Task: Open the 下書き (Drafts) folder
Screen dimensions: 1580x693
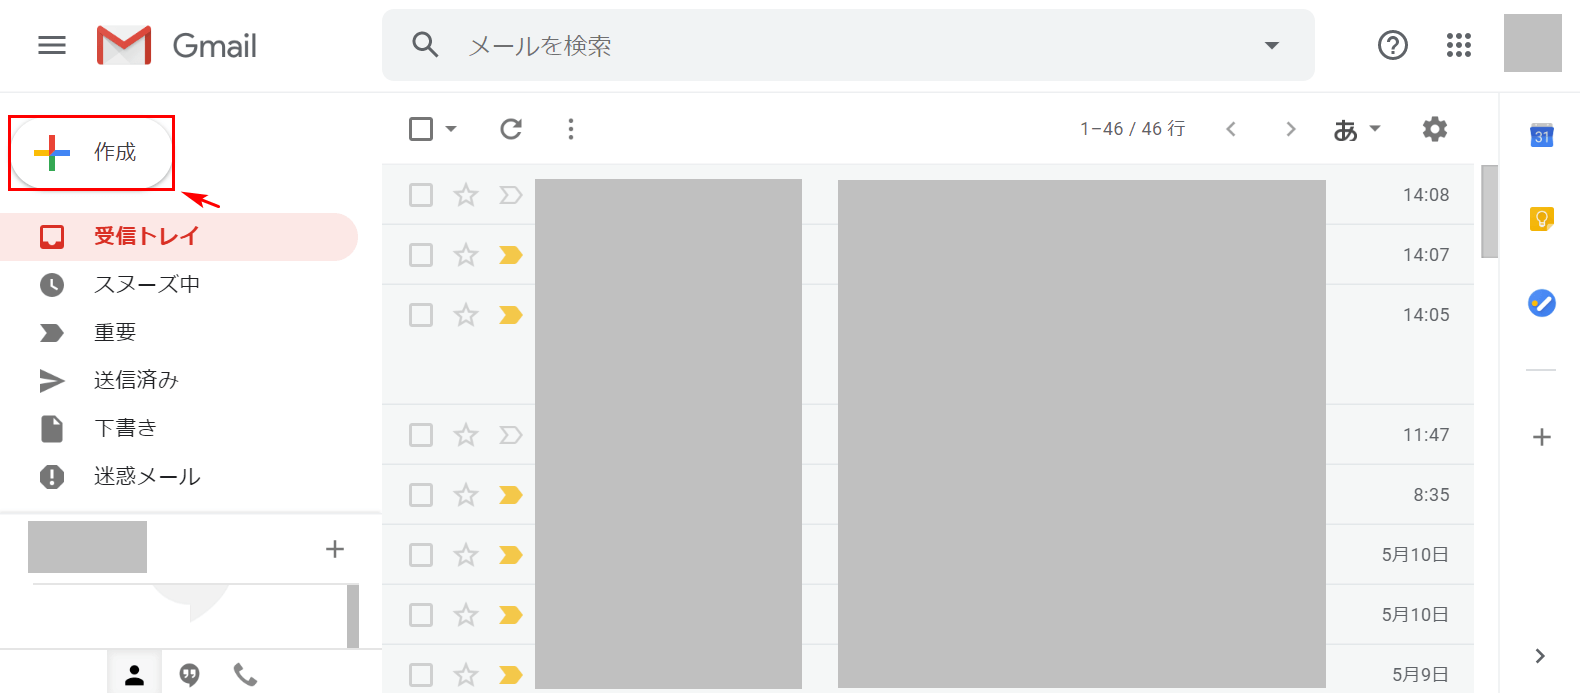Action: coord(125,428)
